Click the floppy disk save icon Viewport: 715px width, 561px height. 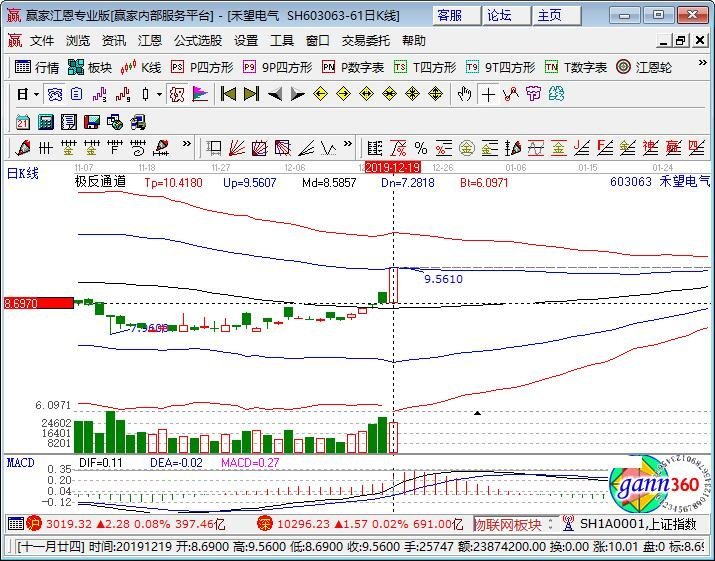click(x=92, y=122)
